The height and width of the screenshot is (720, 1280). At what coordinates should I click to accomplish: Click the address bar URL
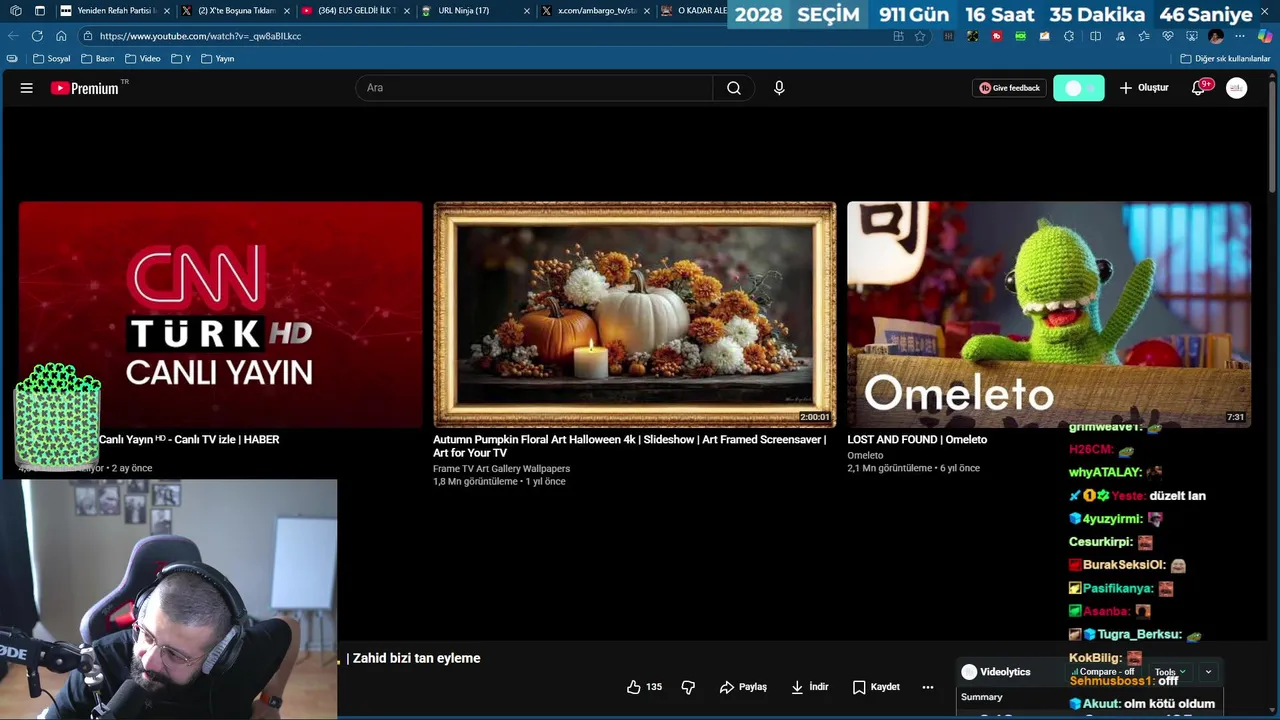200,36
